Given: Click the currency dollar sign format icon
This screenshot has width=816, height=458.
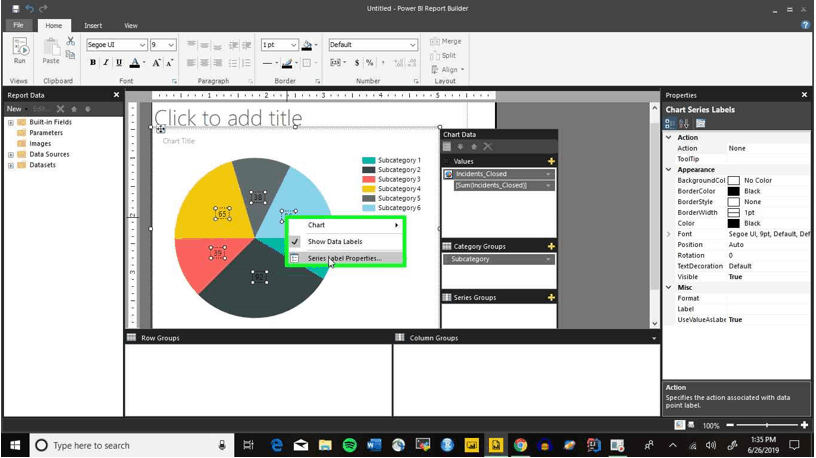Looking at the screenshot, I should (356, 63).
